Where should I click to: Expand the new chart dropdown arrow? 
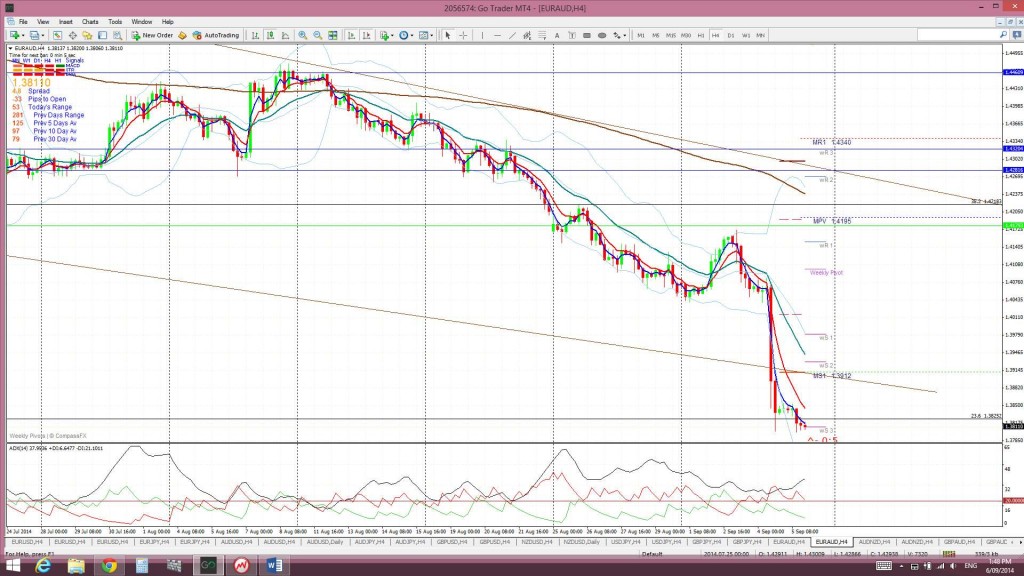[x=25, y=35]
